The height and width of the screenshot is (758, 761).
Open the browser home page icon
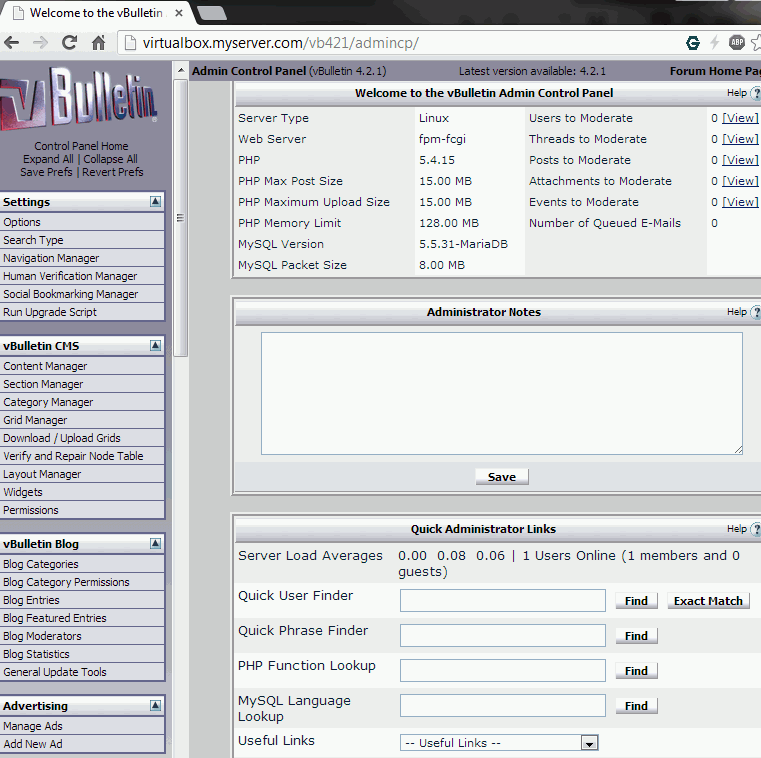coord(99,43)
